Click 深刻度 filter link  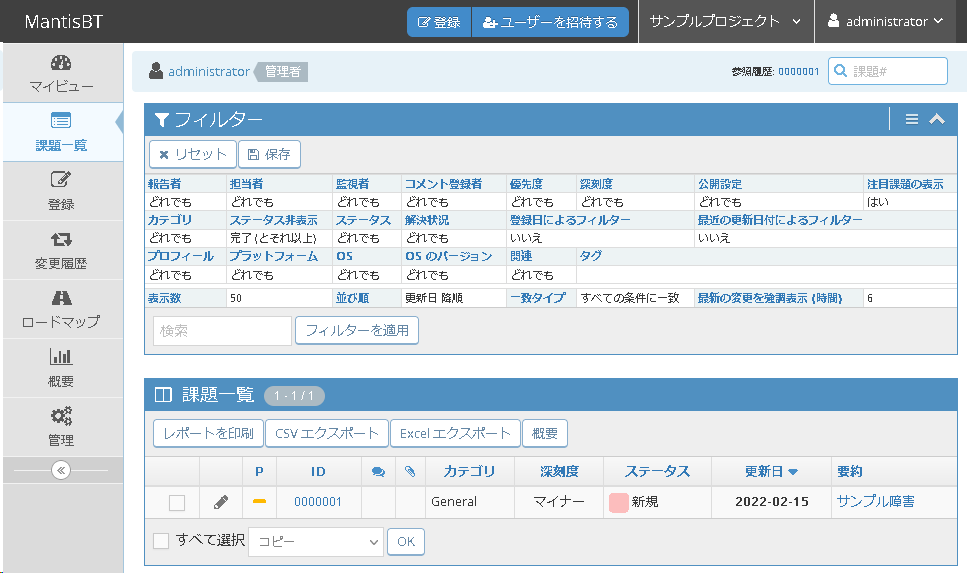(596, 184)
